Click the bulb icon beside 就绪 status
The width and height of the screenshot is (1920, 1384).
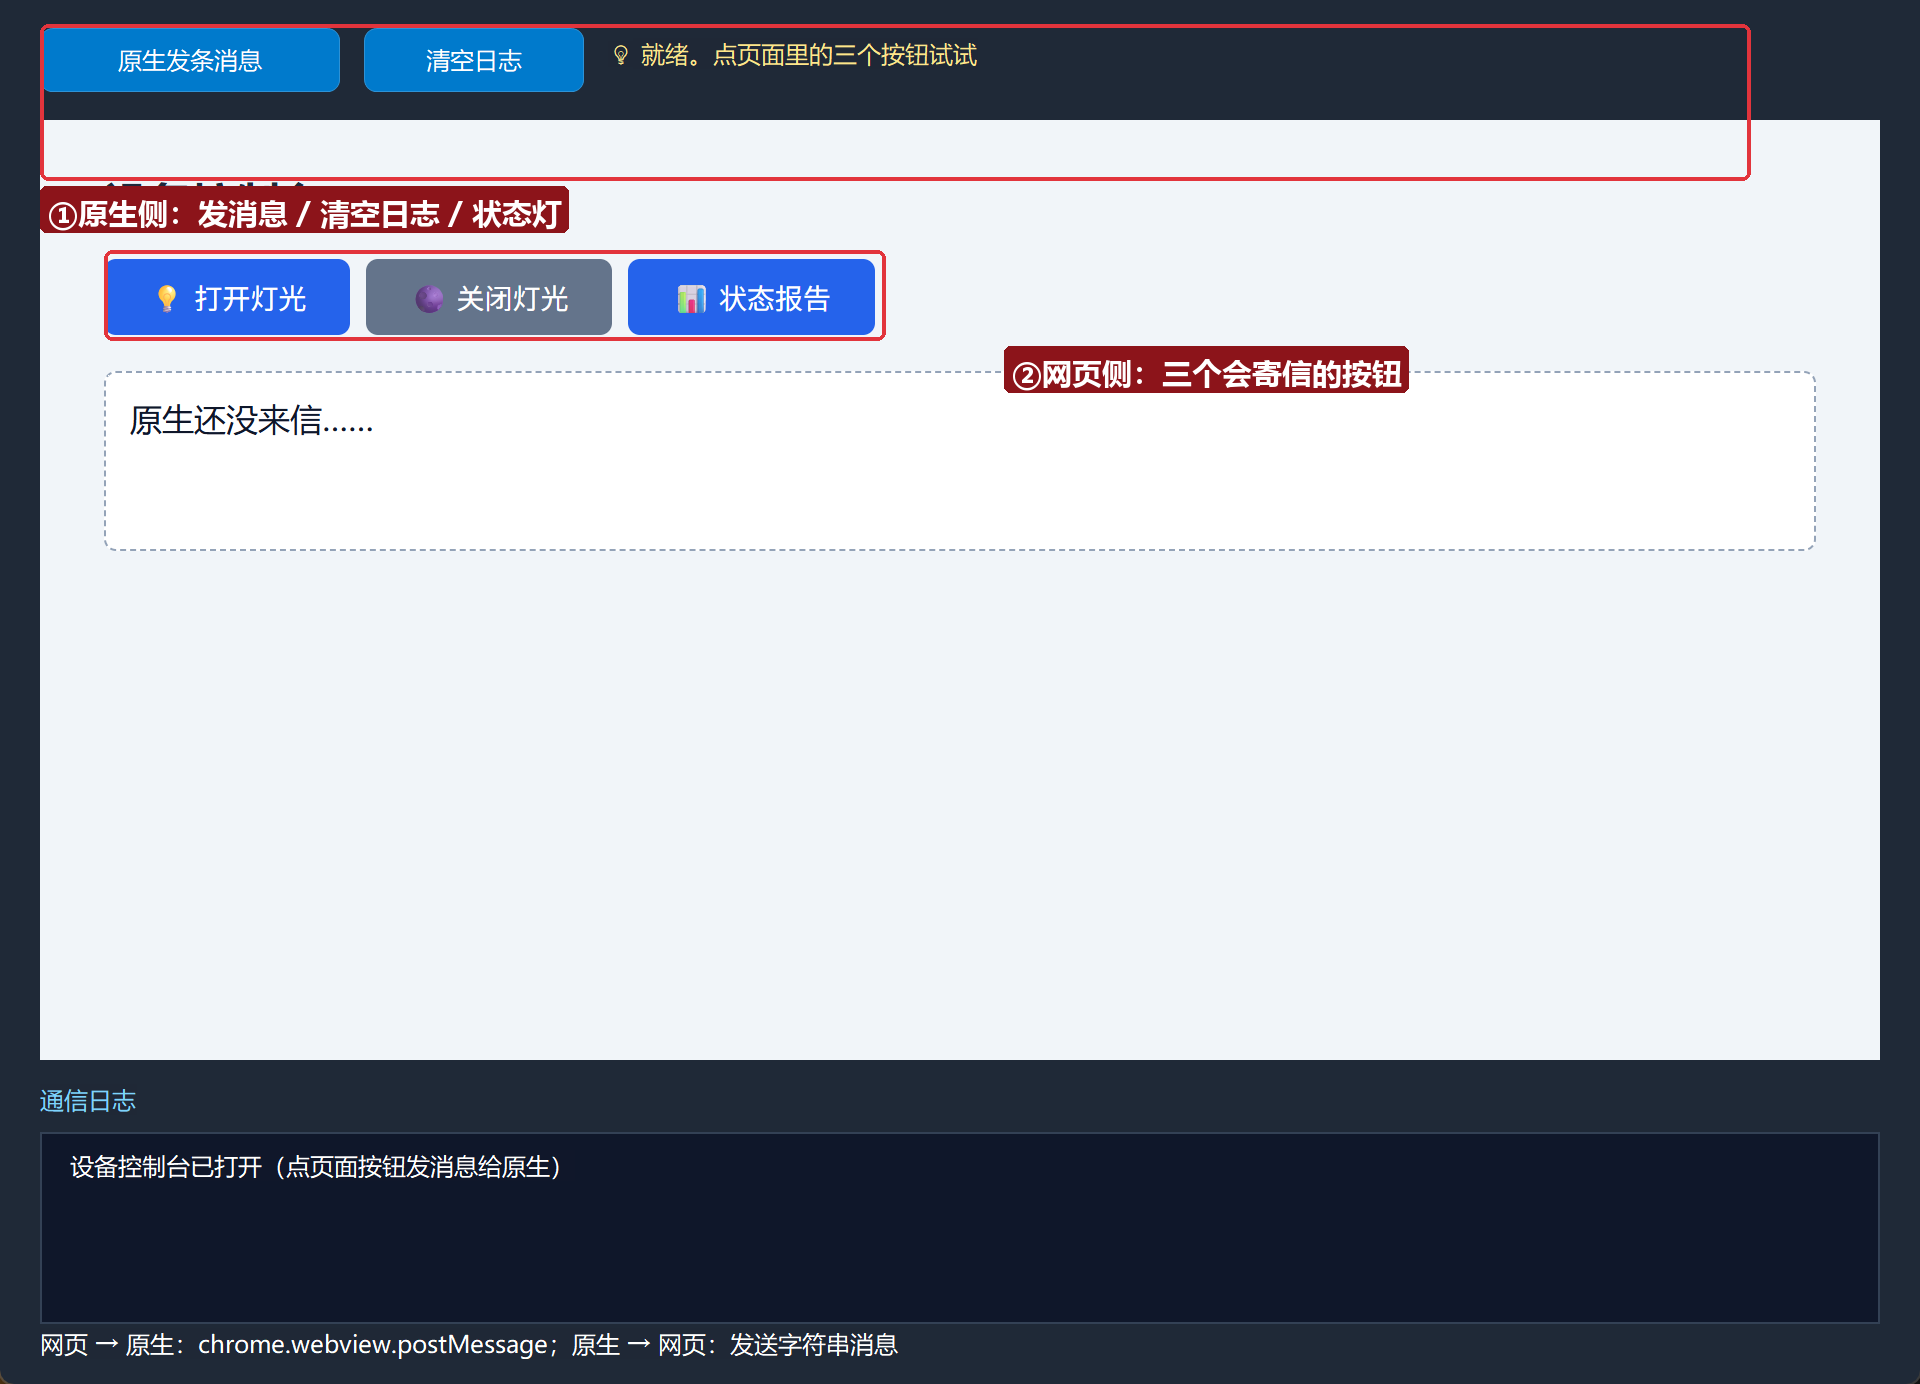pos(621,55)
